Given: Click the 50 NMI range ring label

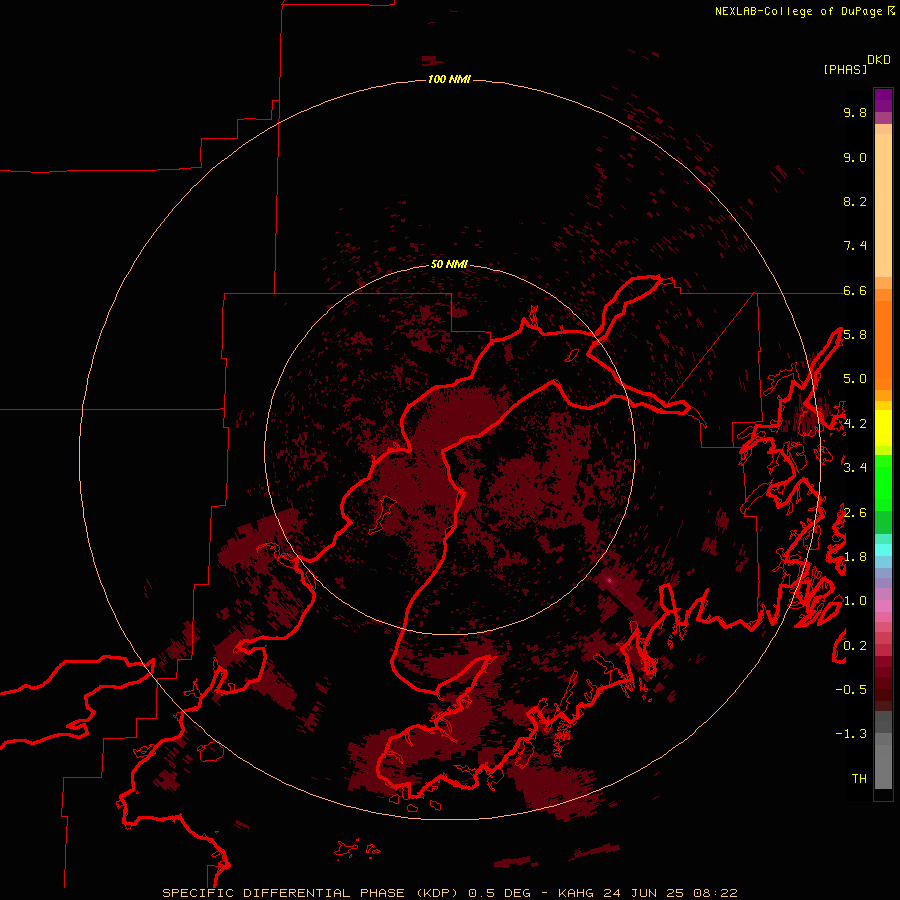Looking at the screenshot, I should [x=449, y=264].
